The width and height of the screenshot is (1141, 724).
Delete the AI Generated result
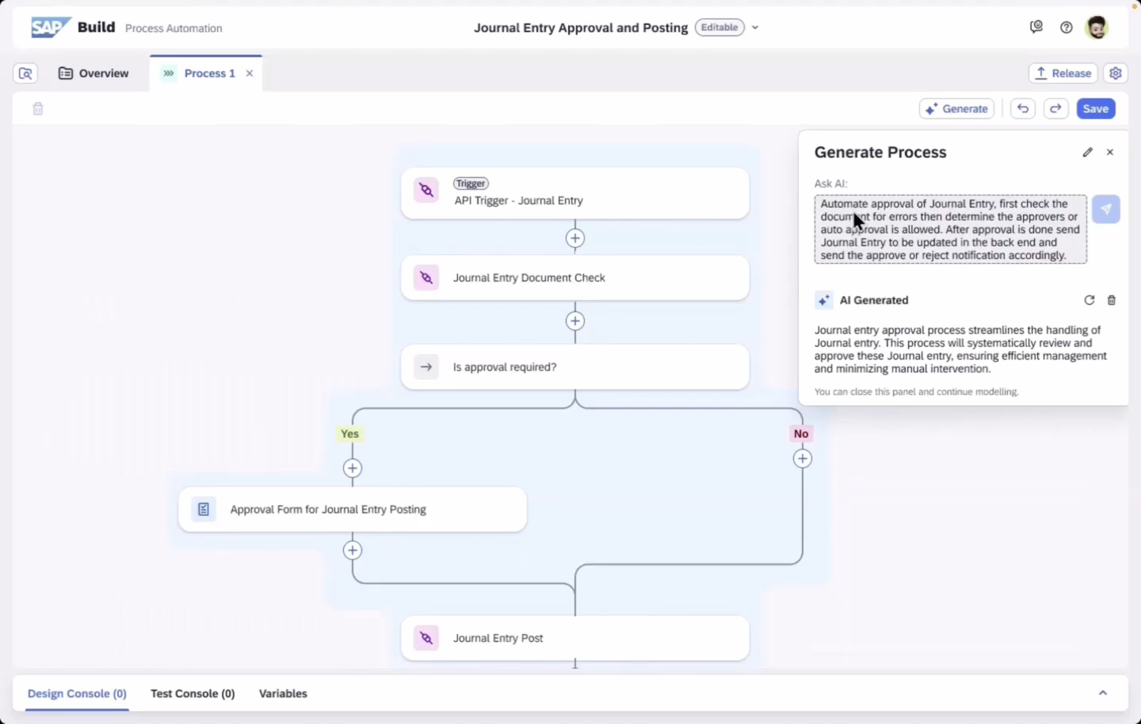coord(1111,300)
